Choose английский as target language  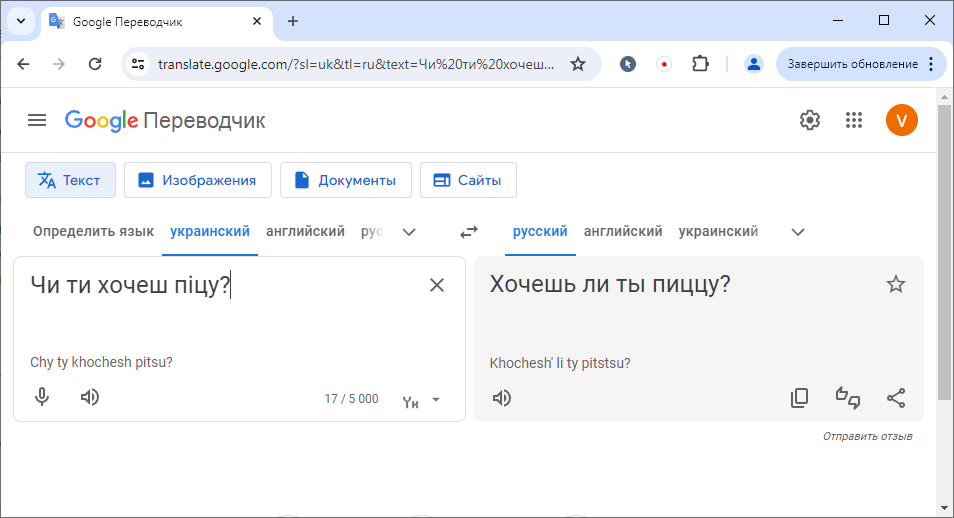point(623,232)
